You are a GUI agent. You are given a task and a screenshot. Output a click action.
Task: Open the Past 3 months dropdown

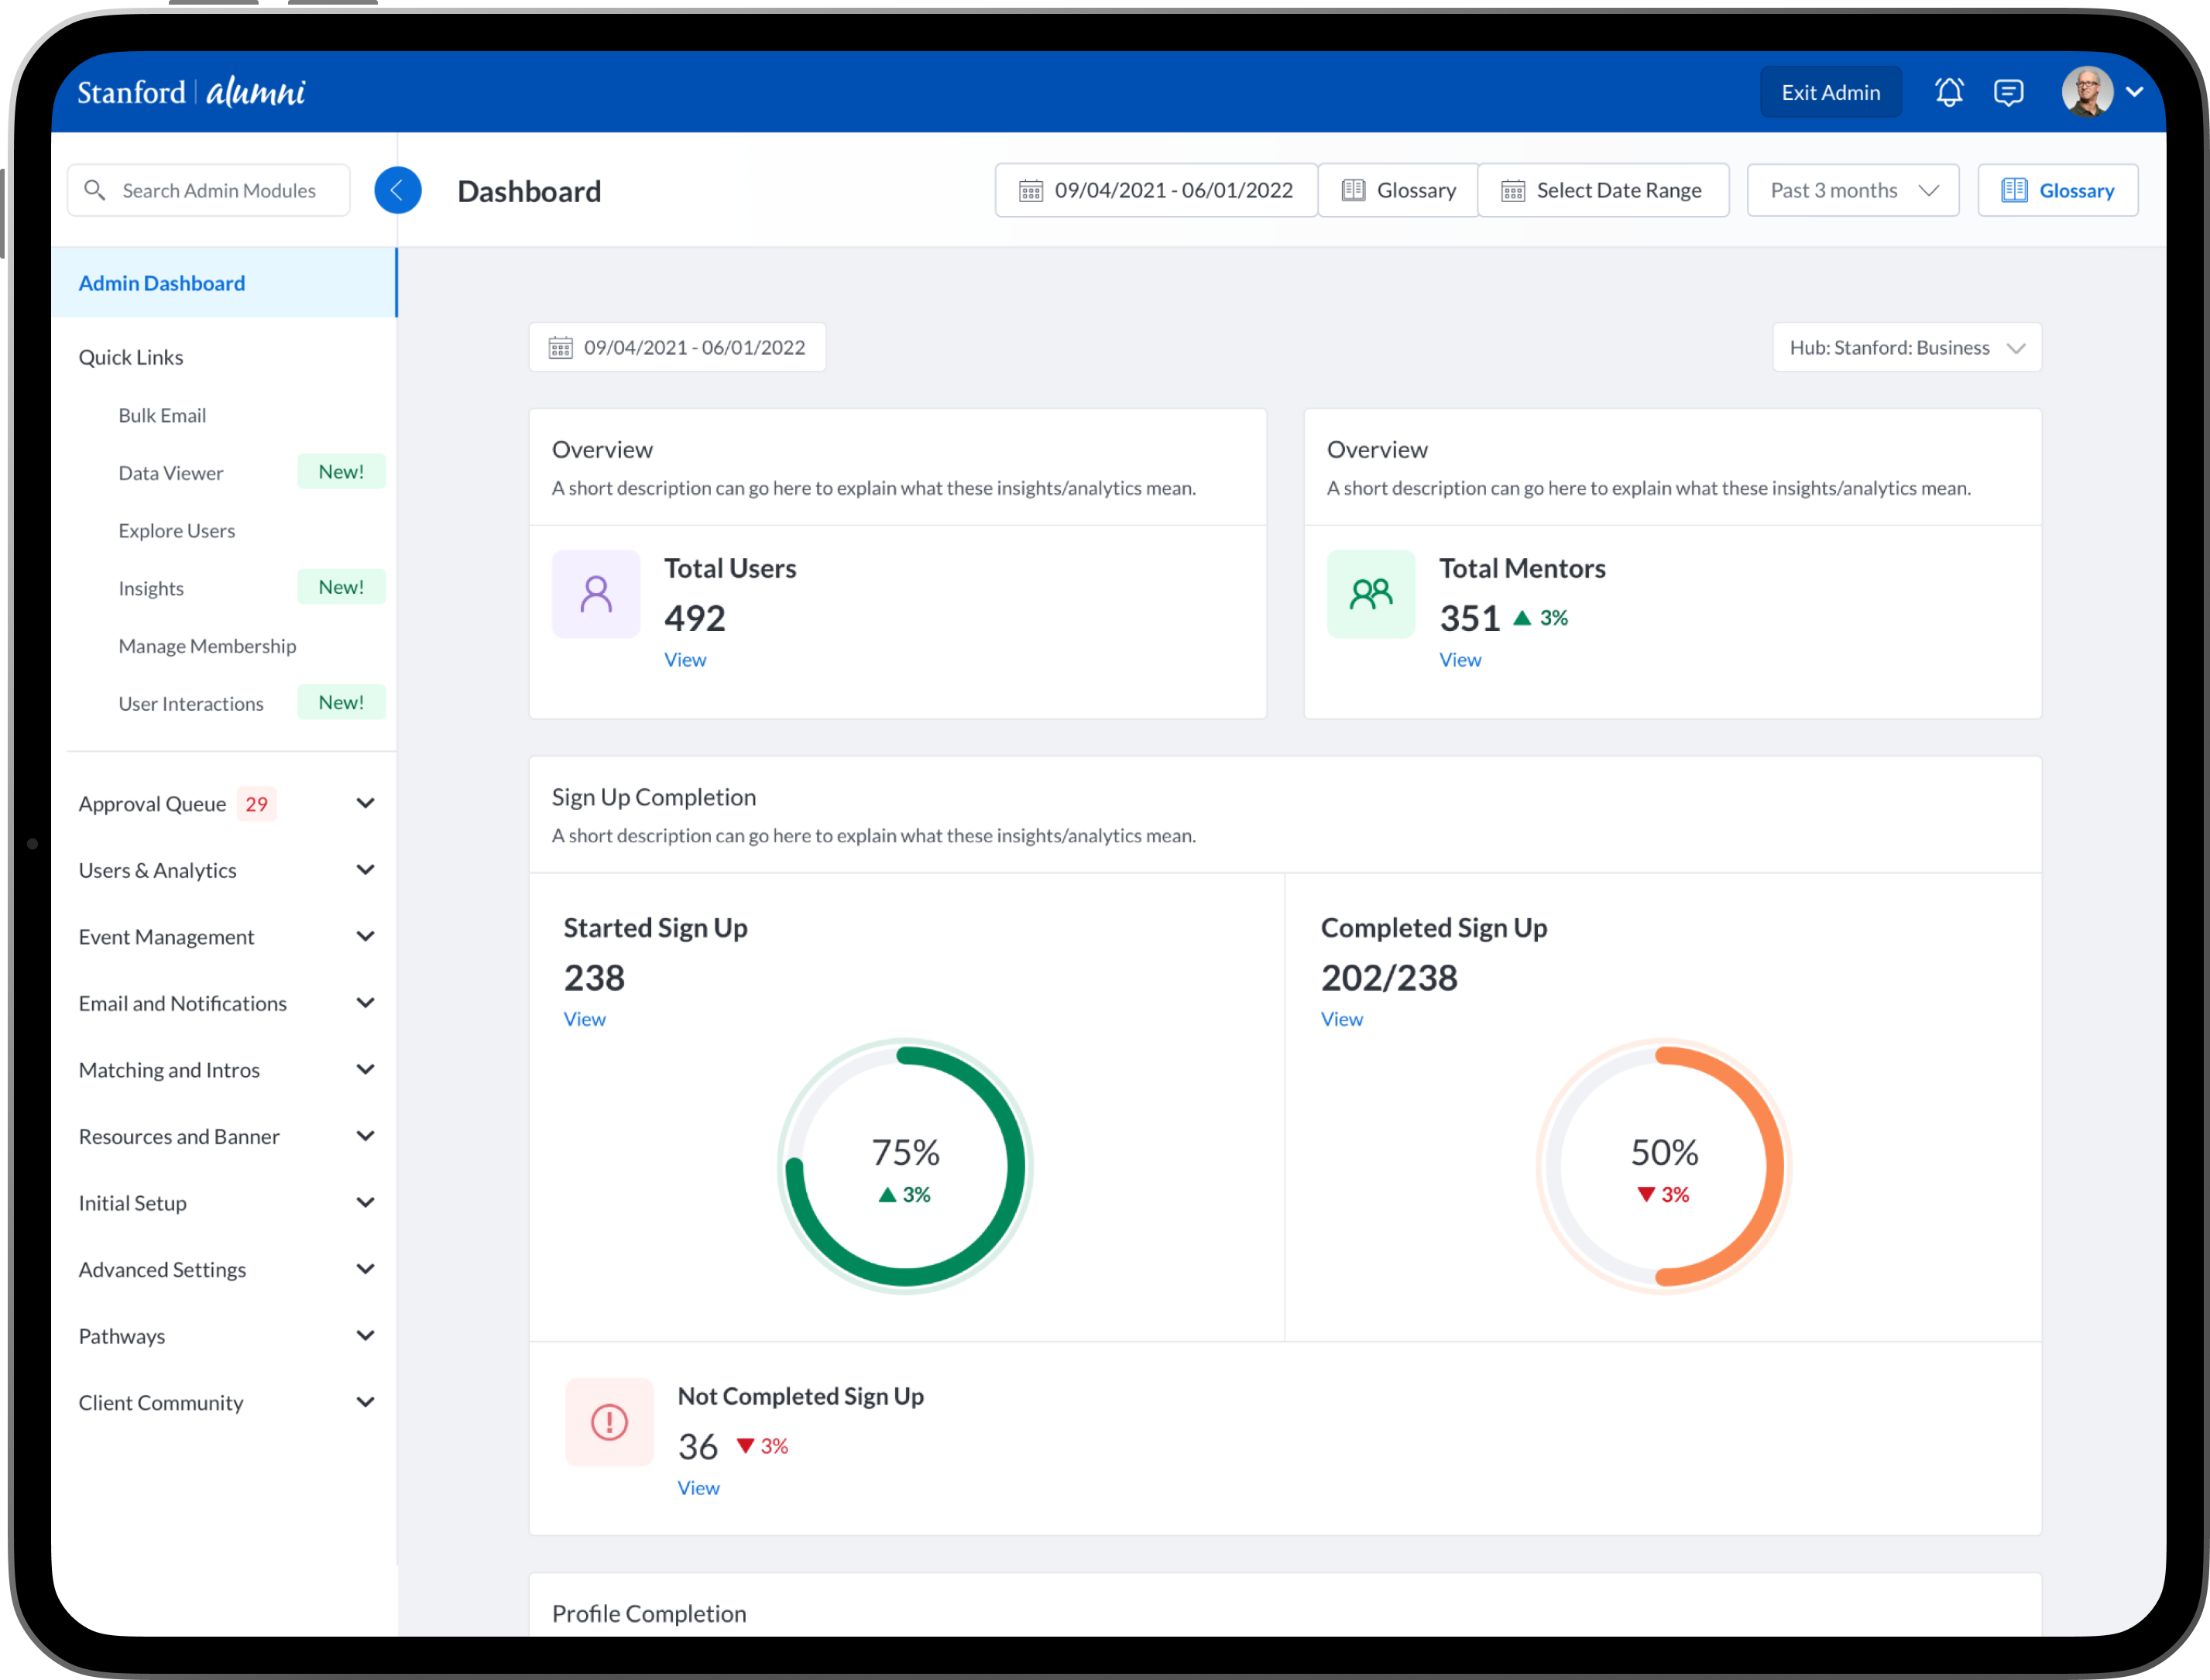1852,190
